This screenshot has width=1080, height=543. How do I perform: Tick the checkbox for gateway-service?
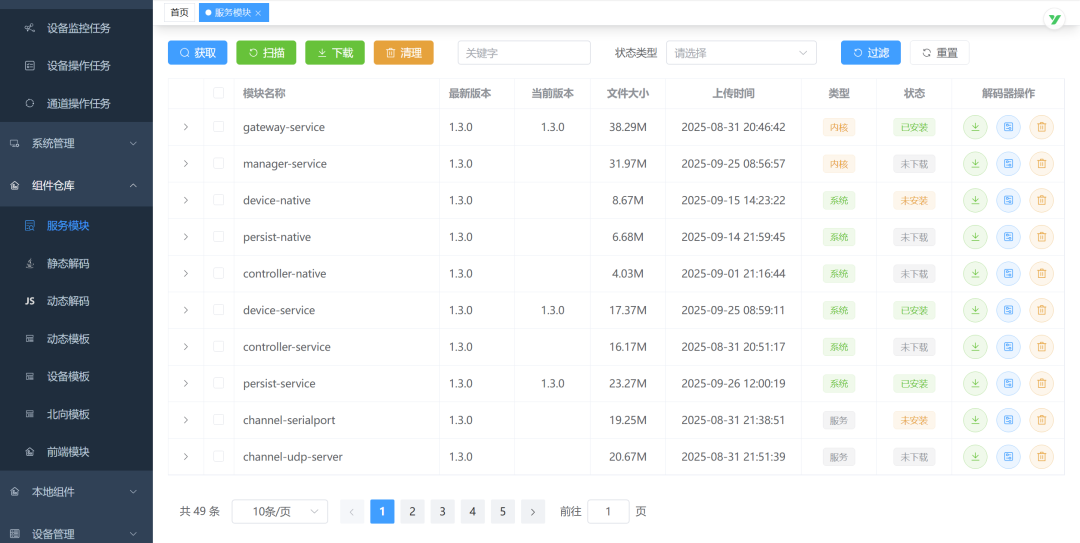pyautogui.click(x=219, y=127)
